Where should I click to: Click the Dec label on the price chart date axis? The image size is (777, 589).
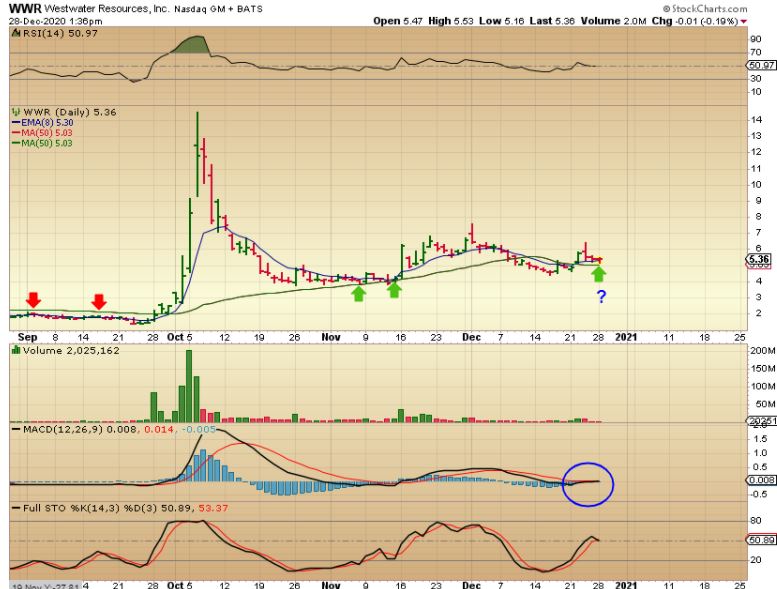471,337
